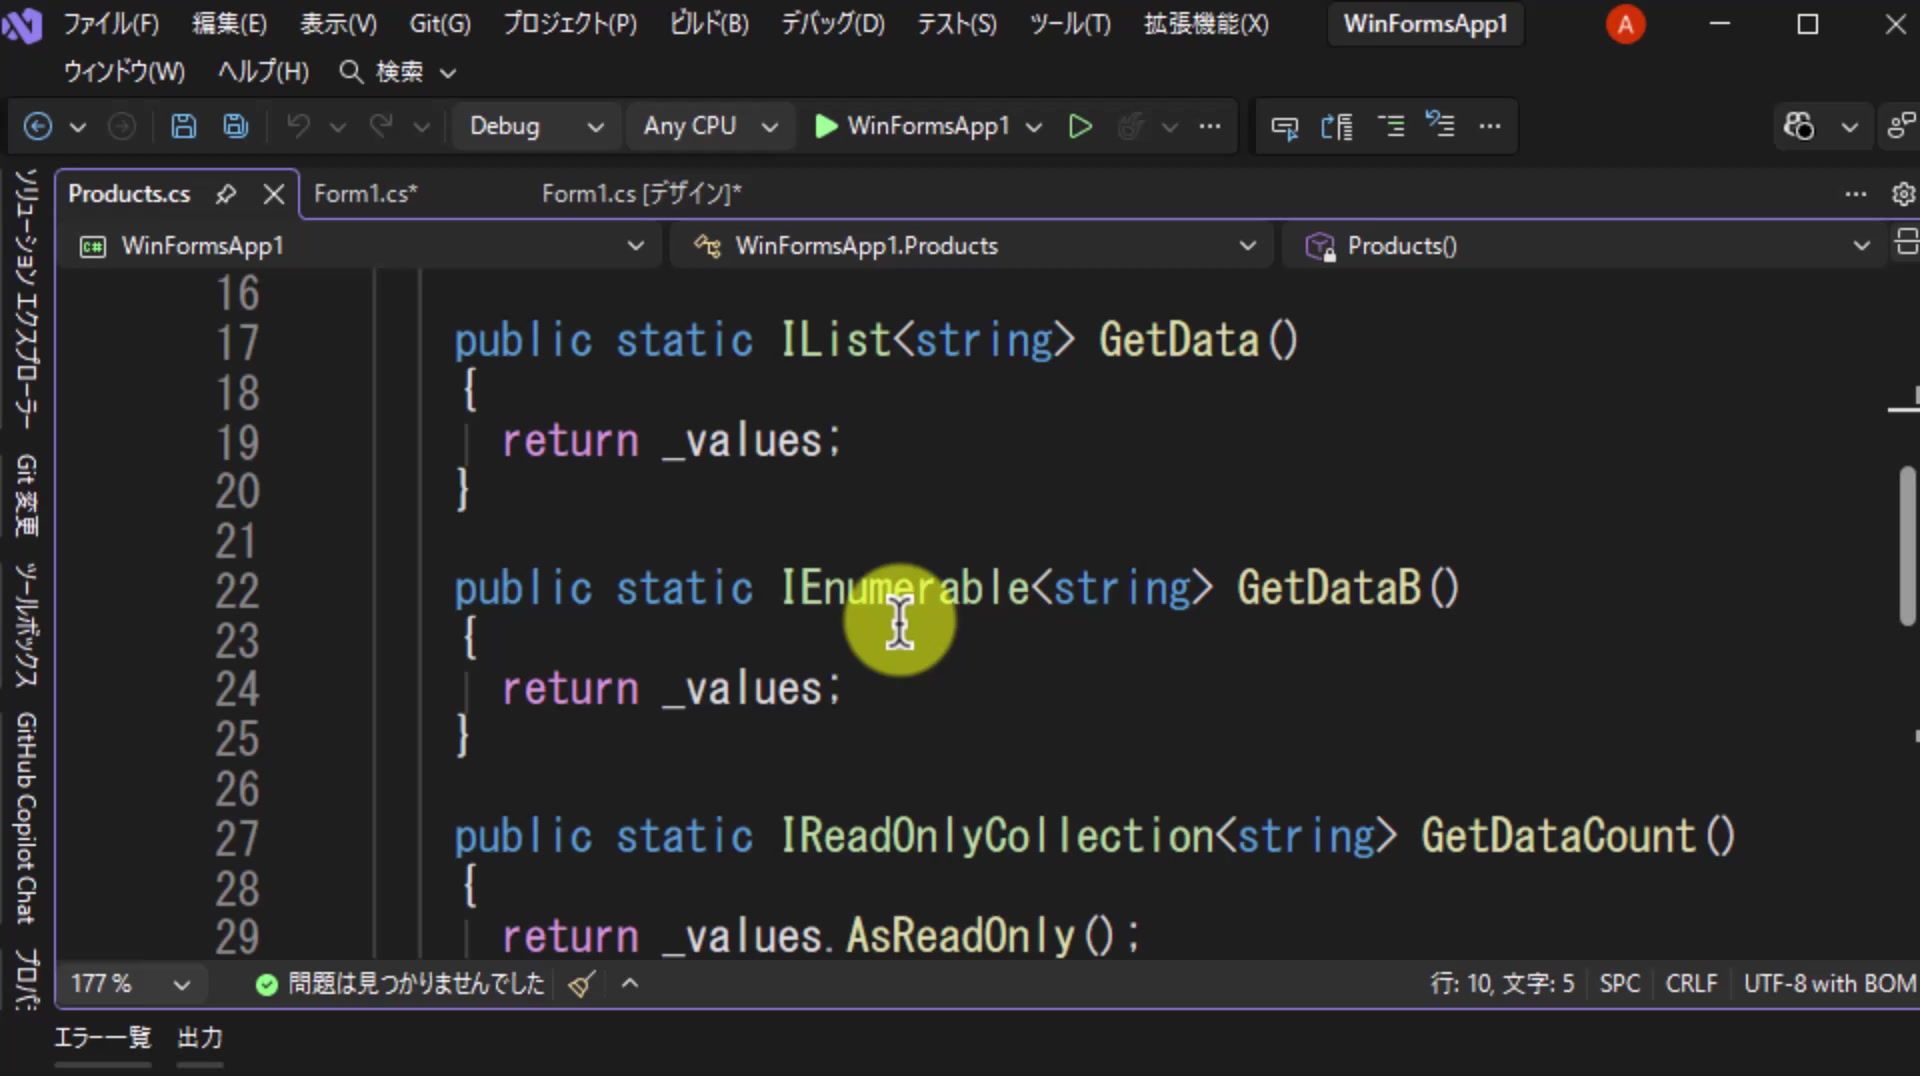Expand the error navigation caret in status bar
Viewport: 1920px width, 1076px height.
pos(629,984)
